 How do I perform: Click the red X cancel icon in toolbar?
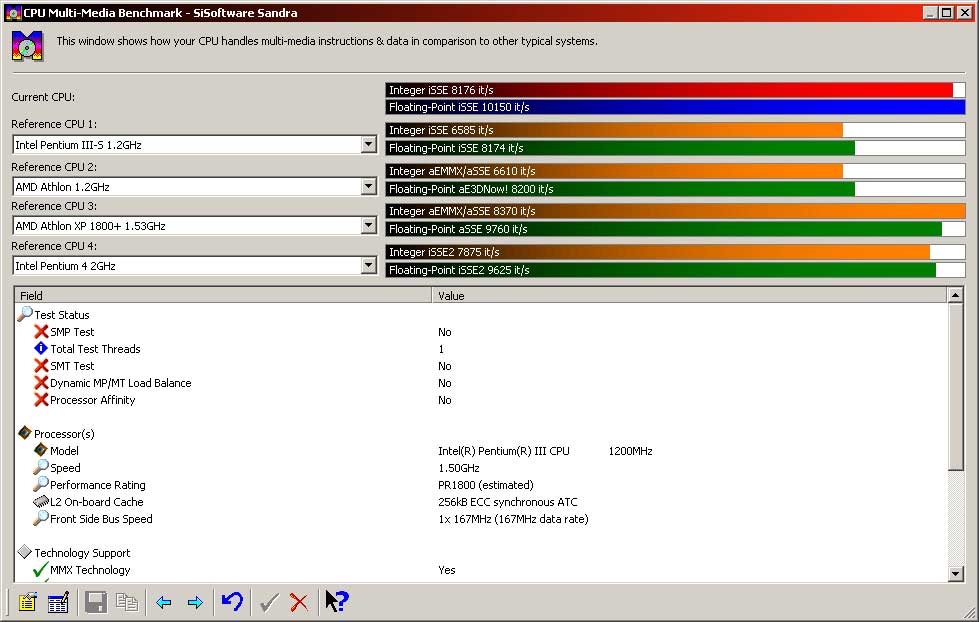tap(299, 602)
